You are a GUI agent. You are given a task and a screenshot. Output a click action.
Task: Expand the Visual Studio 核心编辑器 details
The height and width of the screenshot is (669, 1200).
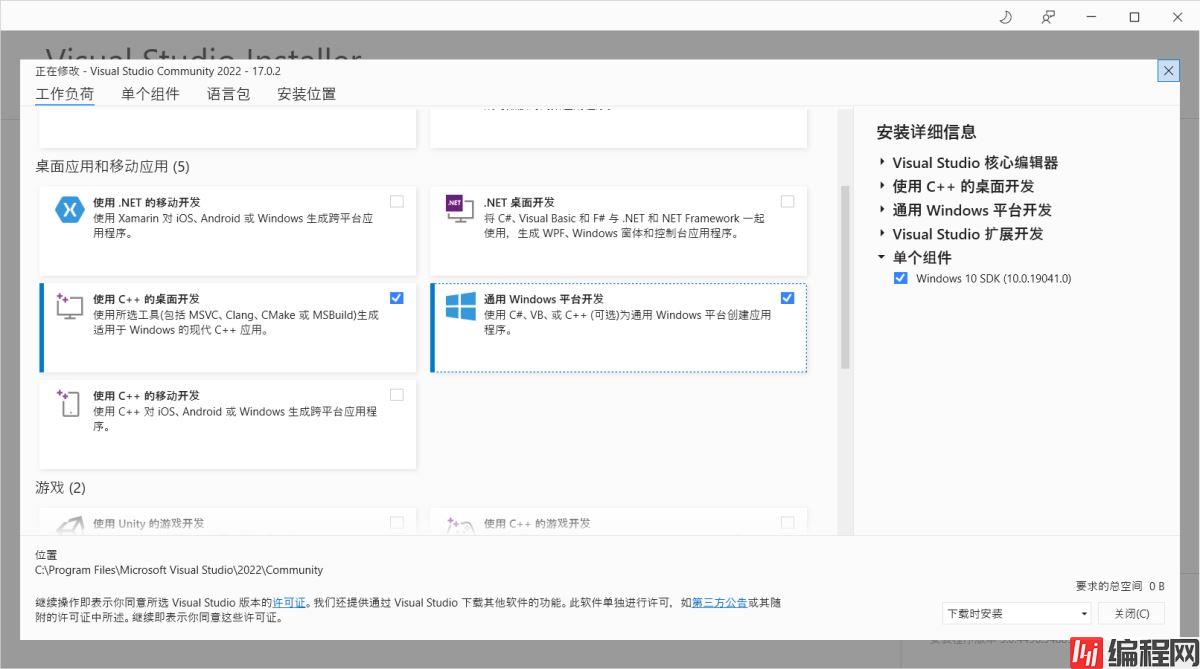(x=882, y=162)
